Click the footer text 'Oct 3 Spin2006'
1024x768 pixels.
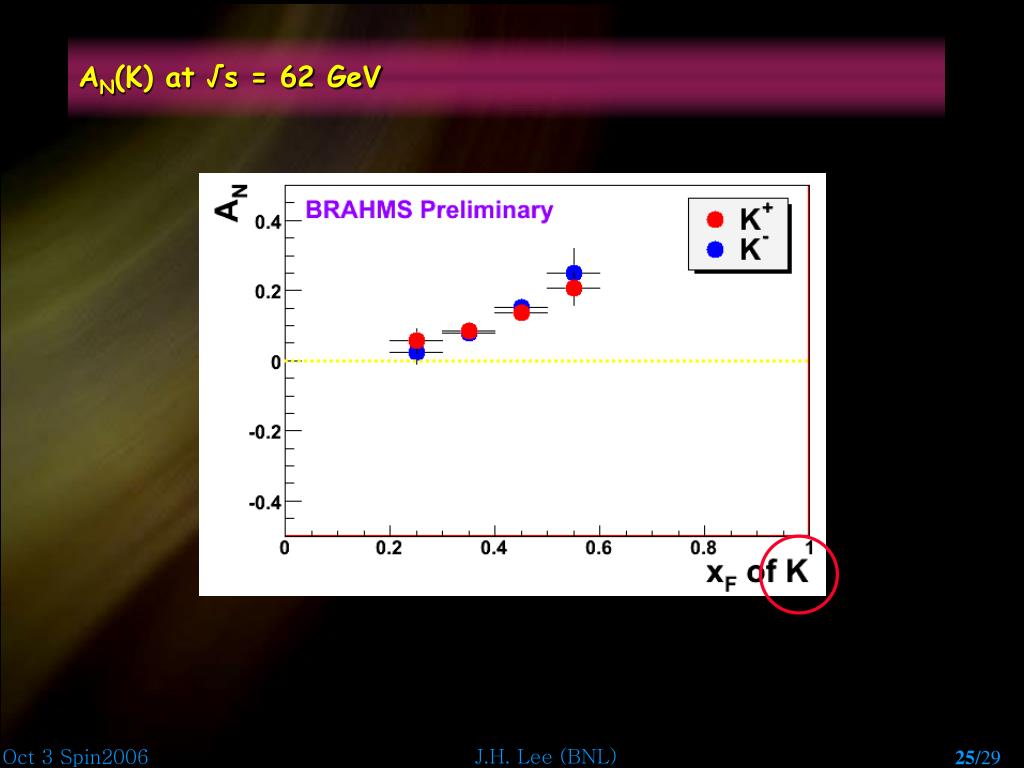(x=74, y=757)
